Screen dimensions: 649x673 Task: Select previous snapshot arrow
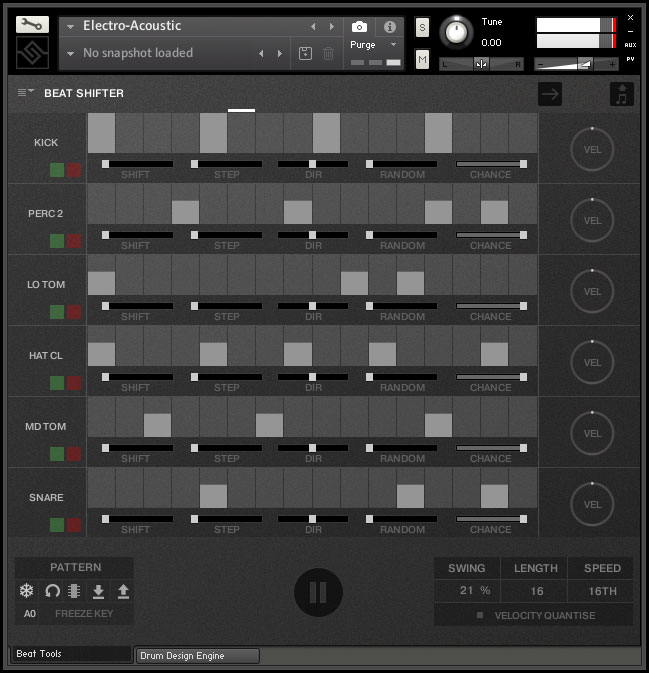[x=261, y=54]
